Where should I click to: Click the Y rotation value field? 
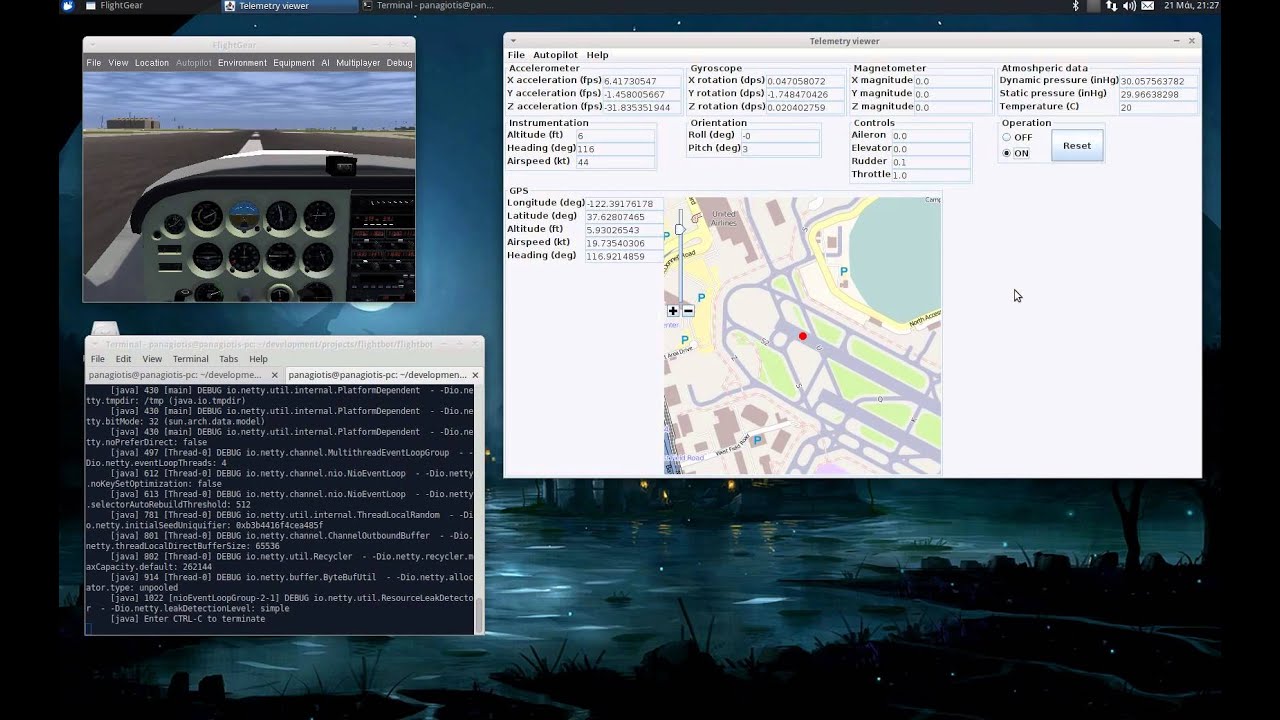[806, 94]
